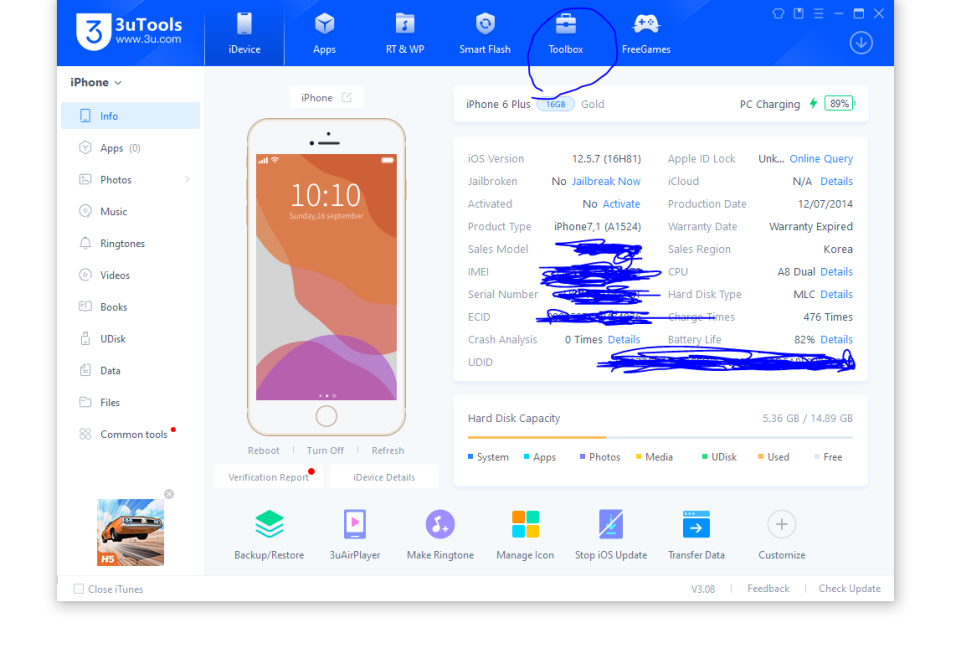Click the downloads arrow icon
The height and width of the screenshot is (664, 966).
click(861, 43)
